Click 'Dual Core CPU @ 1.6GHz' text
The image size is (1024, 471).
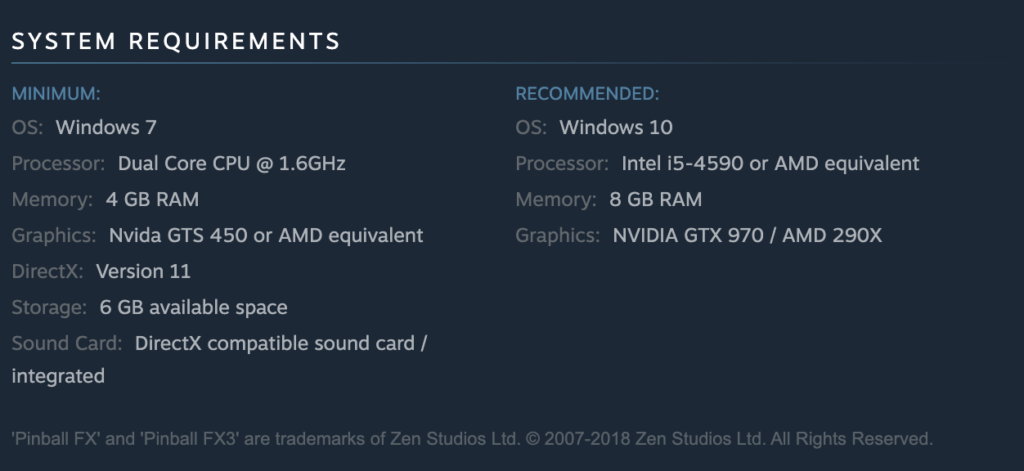click(232, 164)
